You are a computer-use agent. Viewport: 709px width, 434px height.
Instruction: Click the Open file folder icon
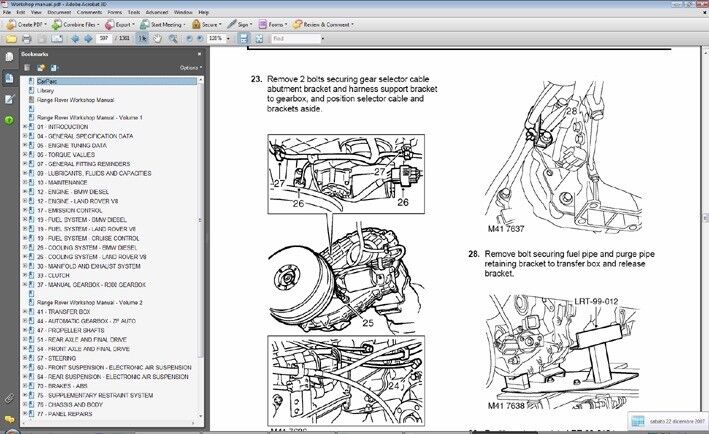pyautogui.click(x=11, y=39)
